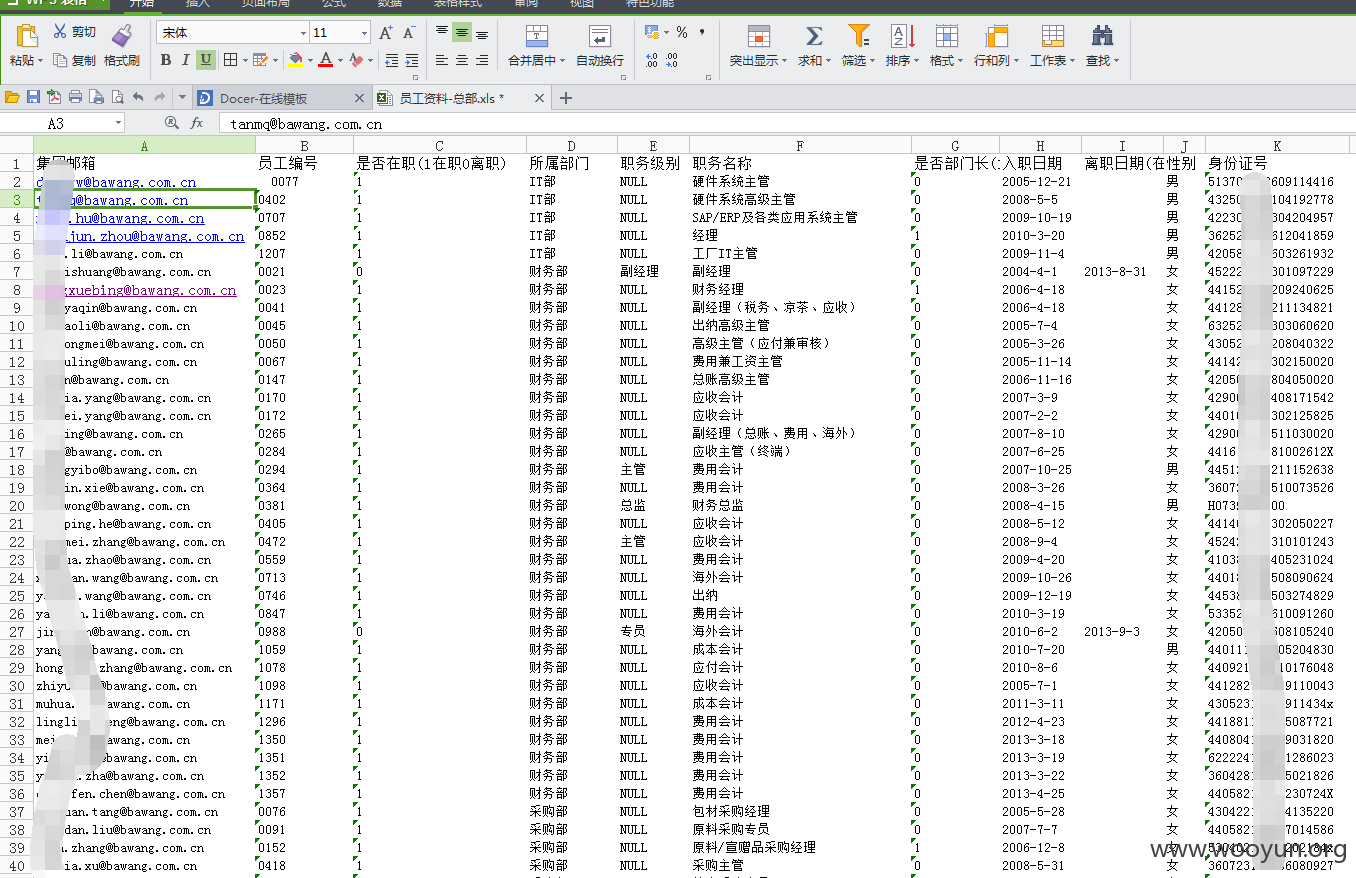This screenshot has width=1356, height=878.
Task: Open a new document tab with plus
Action: coord(565,98)
